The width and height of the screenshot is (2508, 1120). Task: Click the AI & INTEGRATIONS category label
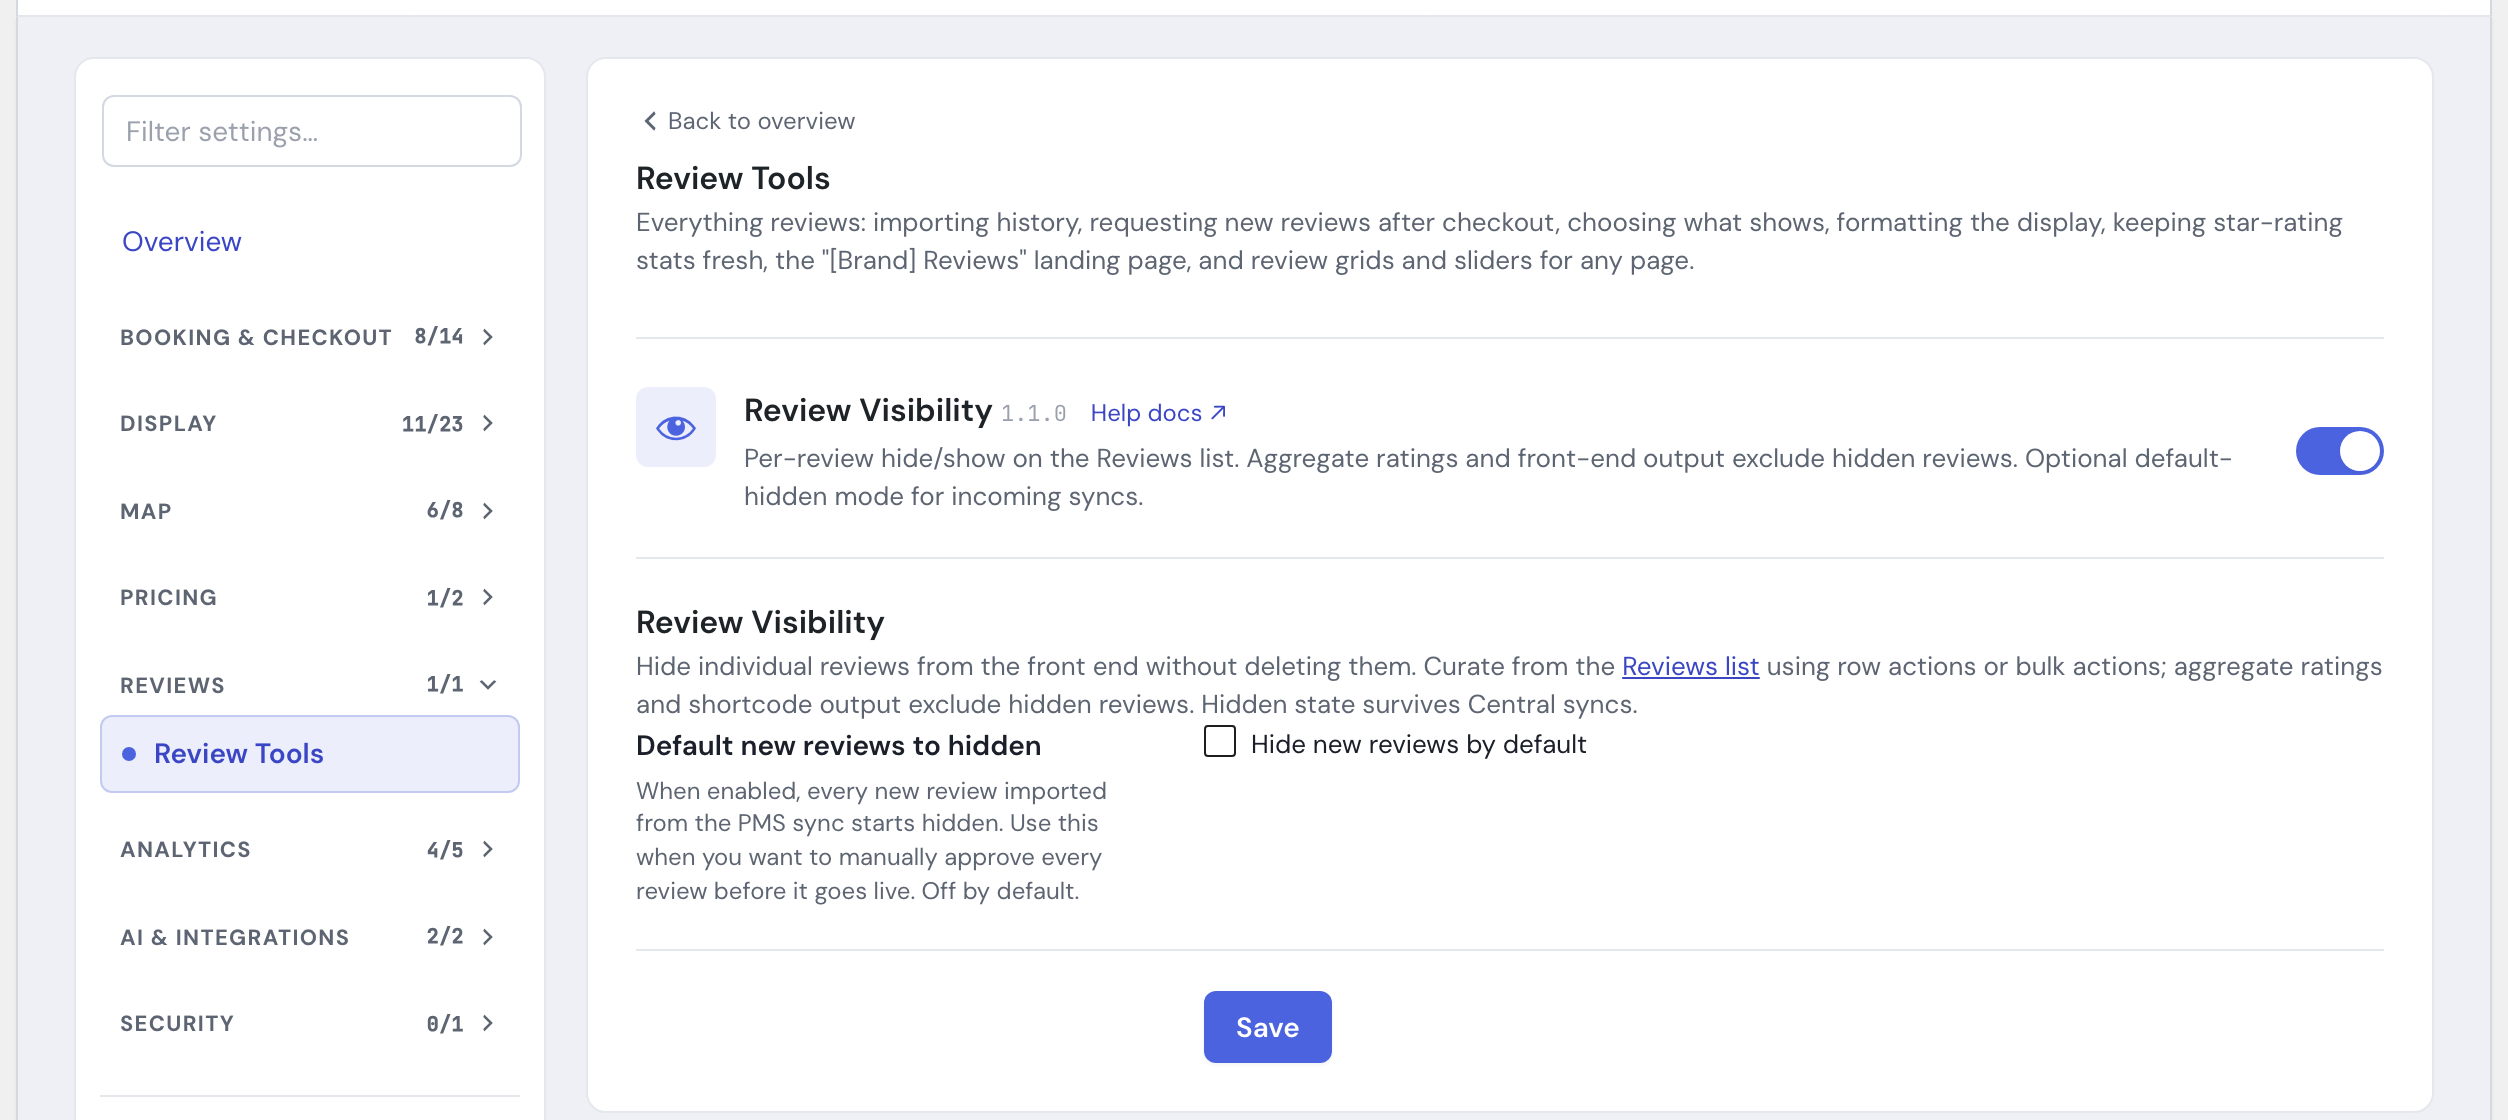[x=235, y=937]
